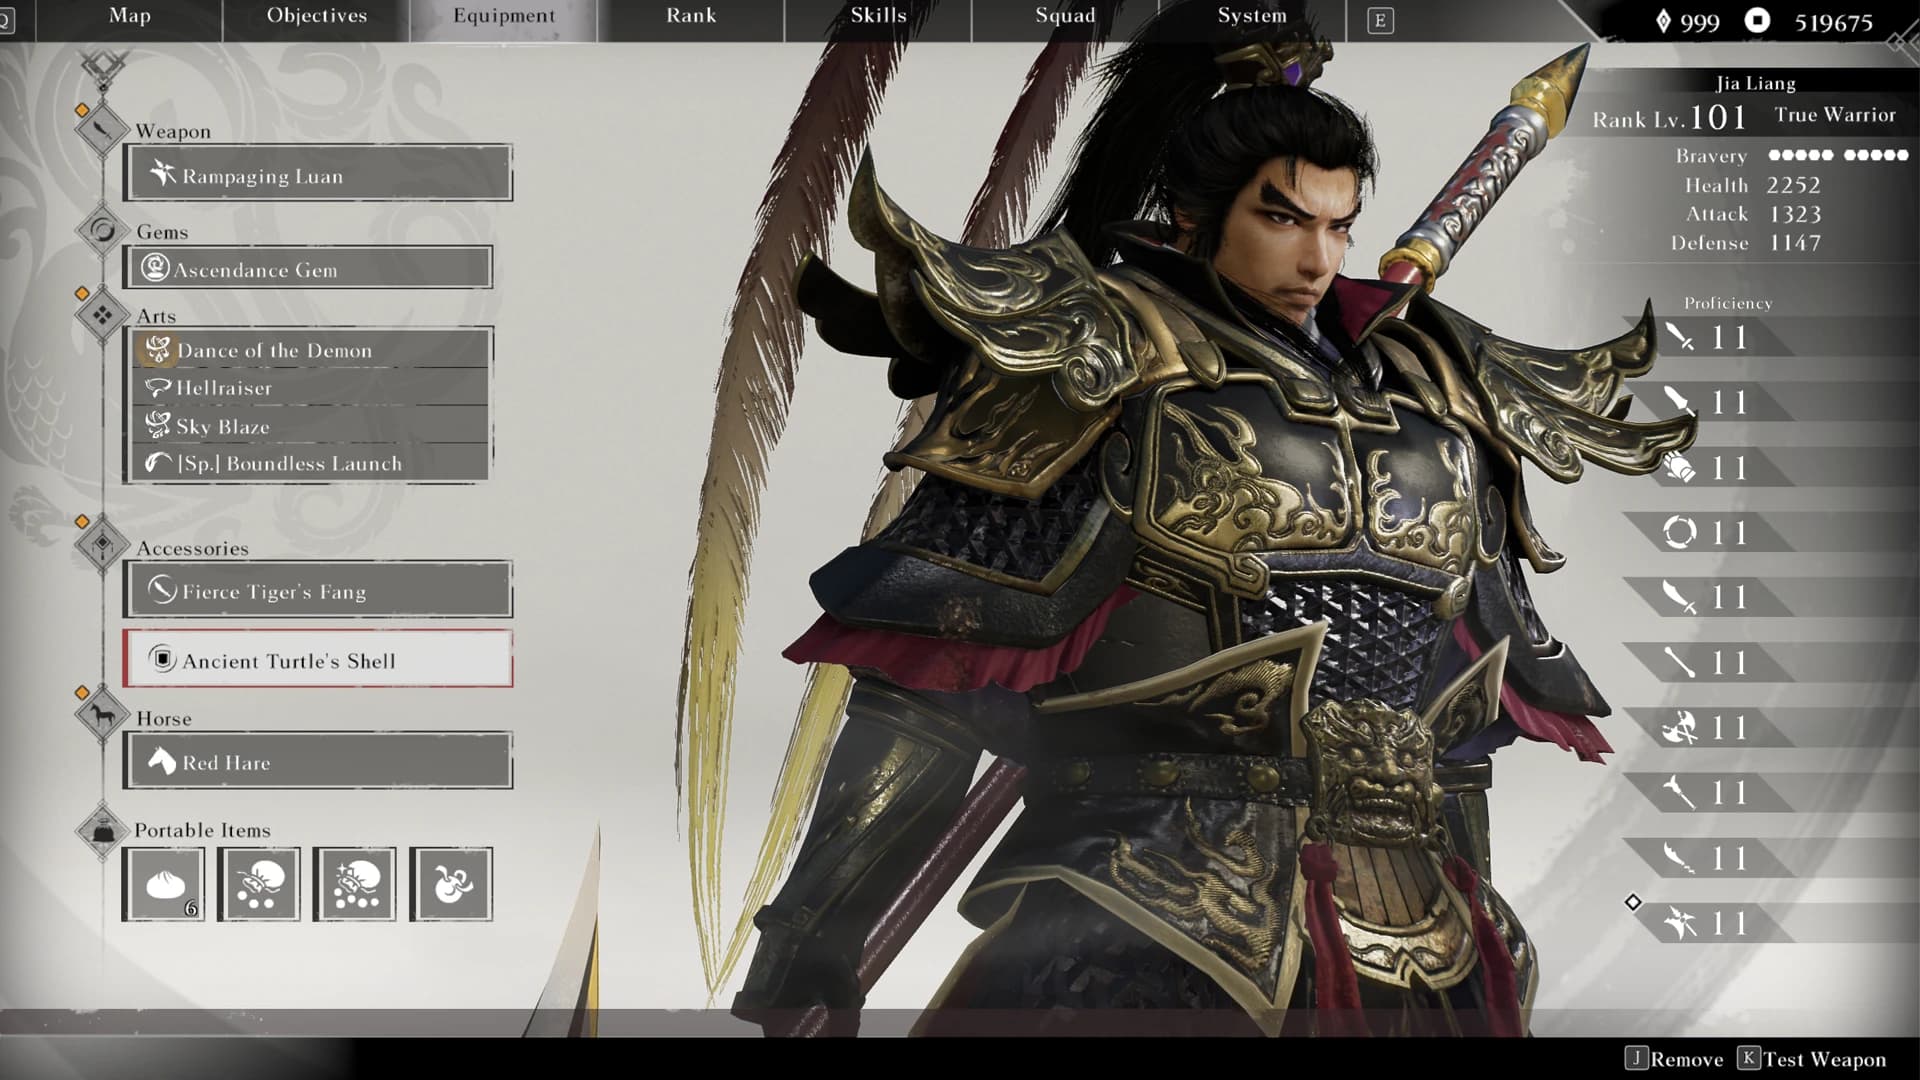Click the Weapon category diamond icon
Screen dimensions: 1920x1080
(x=102, y=129)
